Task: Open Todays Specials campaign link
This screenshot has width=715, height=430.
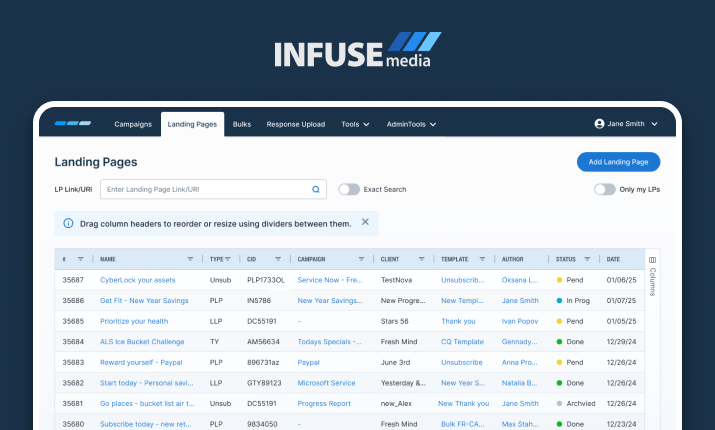Action: tap(329, 342)
